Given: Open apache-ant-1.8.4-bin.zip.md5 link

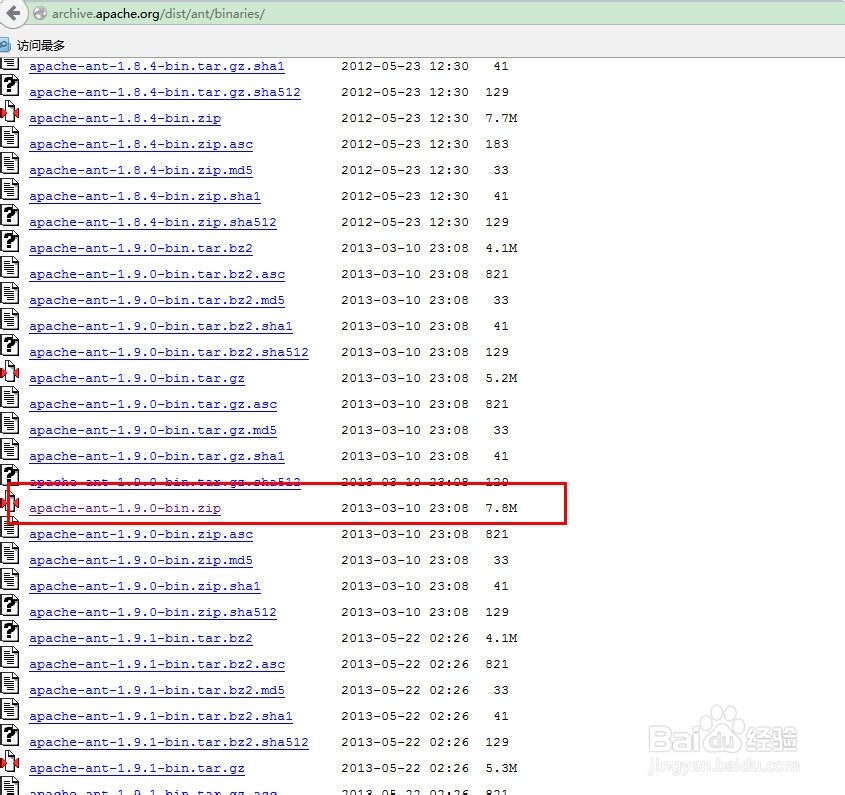Looking at the screenshot, I should click(141, 170).
